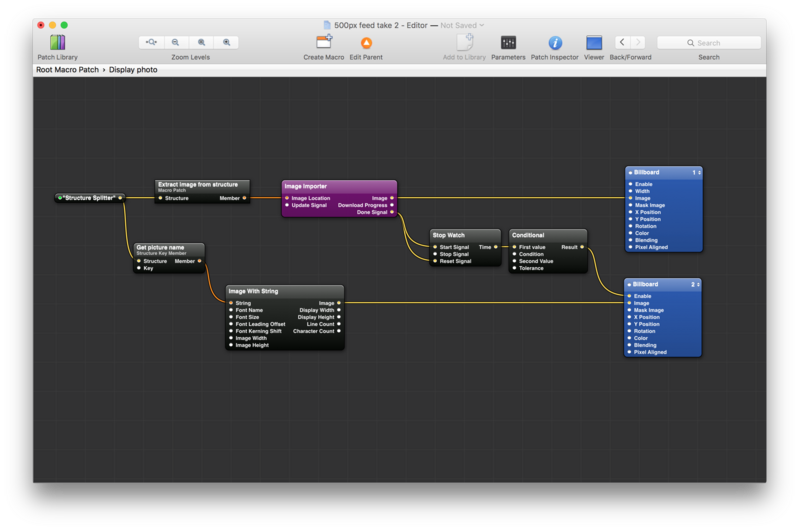Click into the Search field
The height and width of the screenshot is (530, 799).
tap(709, 43)
